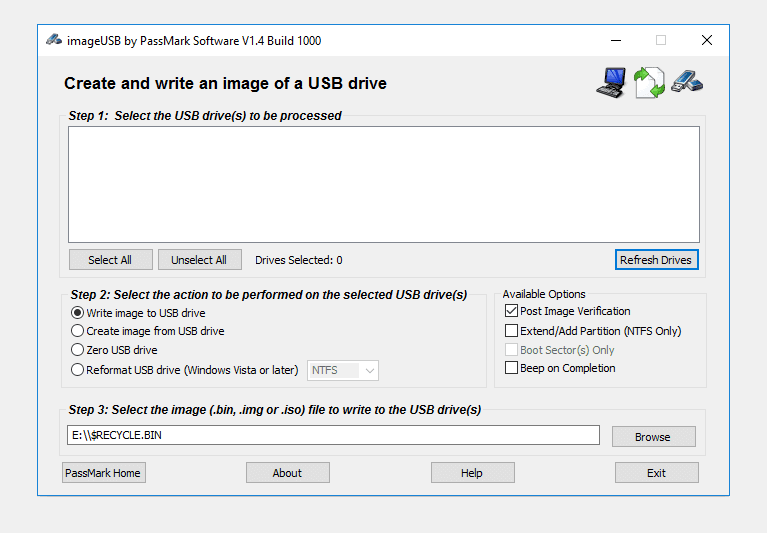Viewport: 767px width, 533px height.
Task: Open PassMark Home link button
Action: coord(104,473)
